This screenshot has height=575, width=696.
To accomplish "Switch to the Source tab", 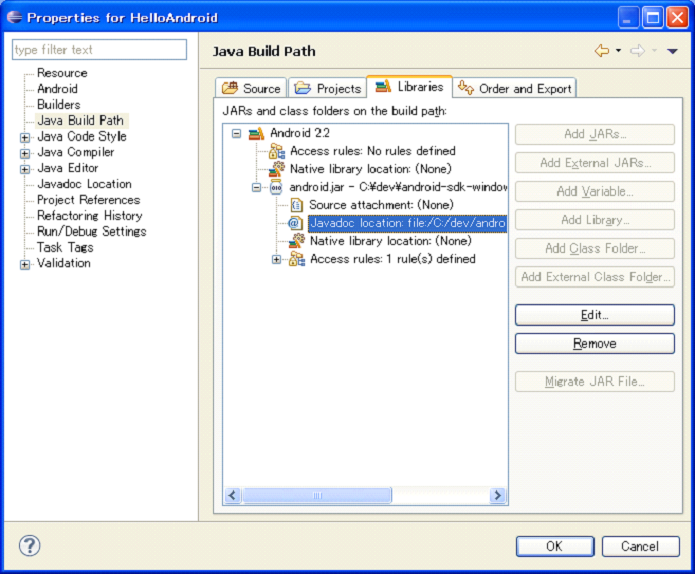I will 252,88.
